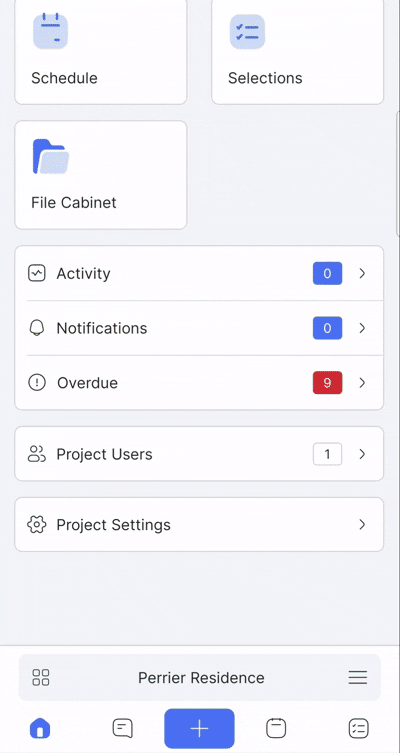400x753 pixels.
Task: Click the blue plus add button
Action: click(x=199, y=729)
